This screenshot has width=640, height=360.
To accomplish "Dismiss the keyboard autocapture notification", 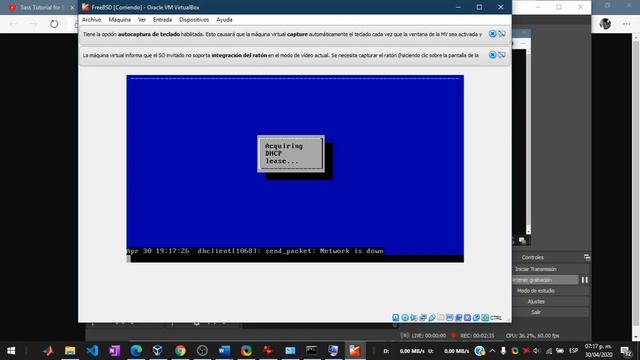I will click(x=493, y=34).
